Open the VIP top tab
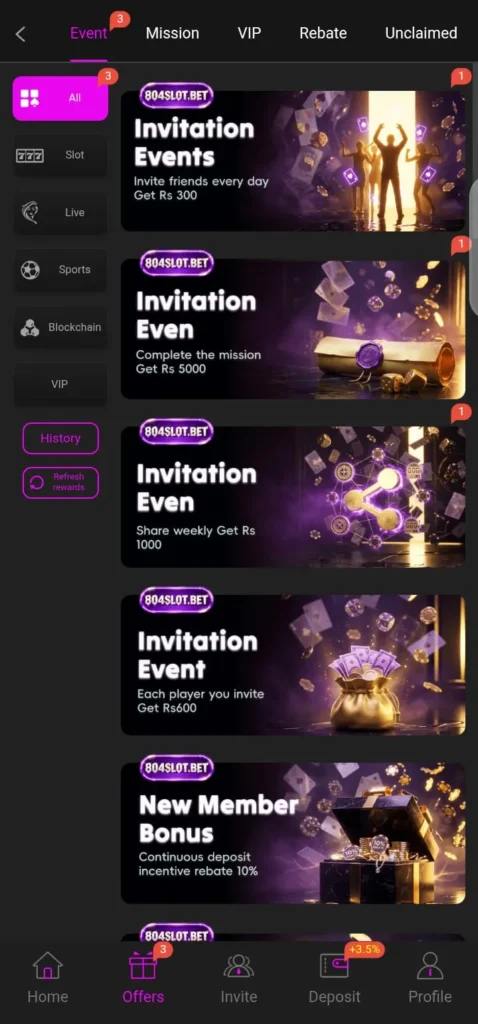The height and width of the screenshot is (1024, 478). pos(249,33)
